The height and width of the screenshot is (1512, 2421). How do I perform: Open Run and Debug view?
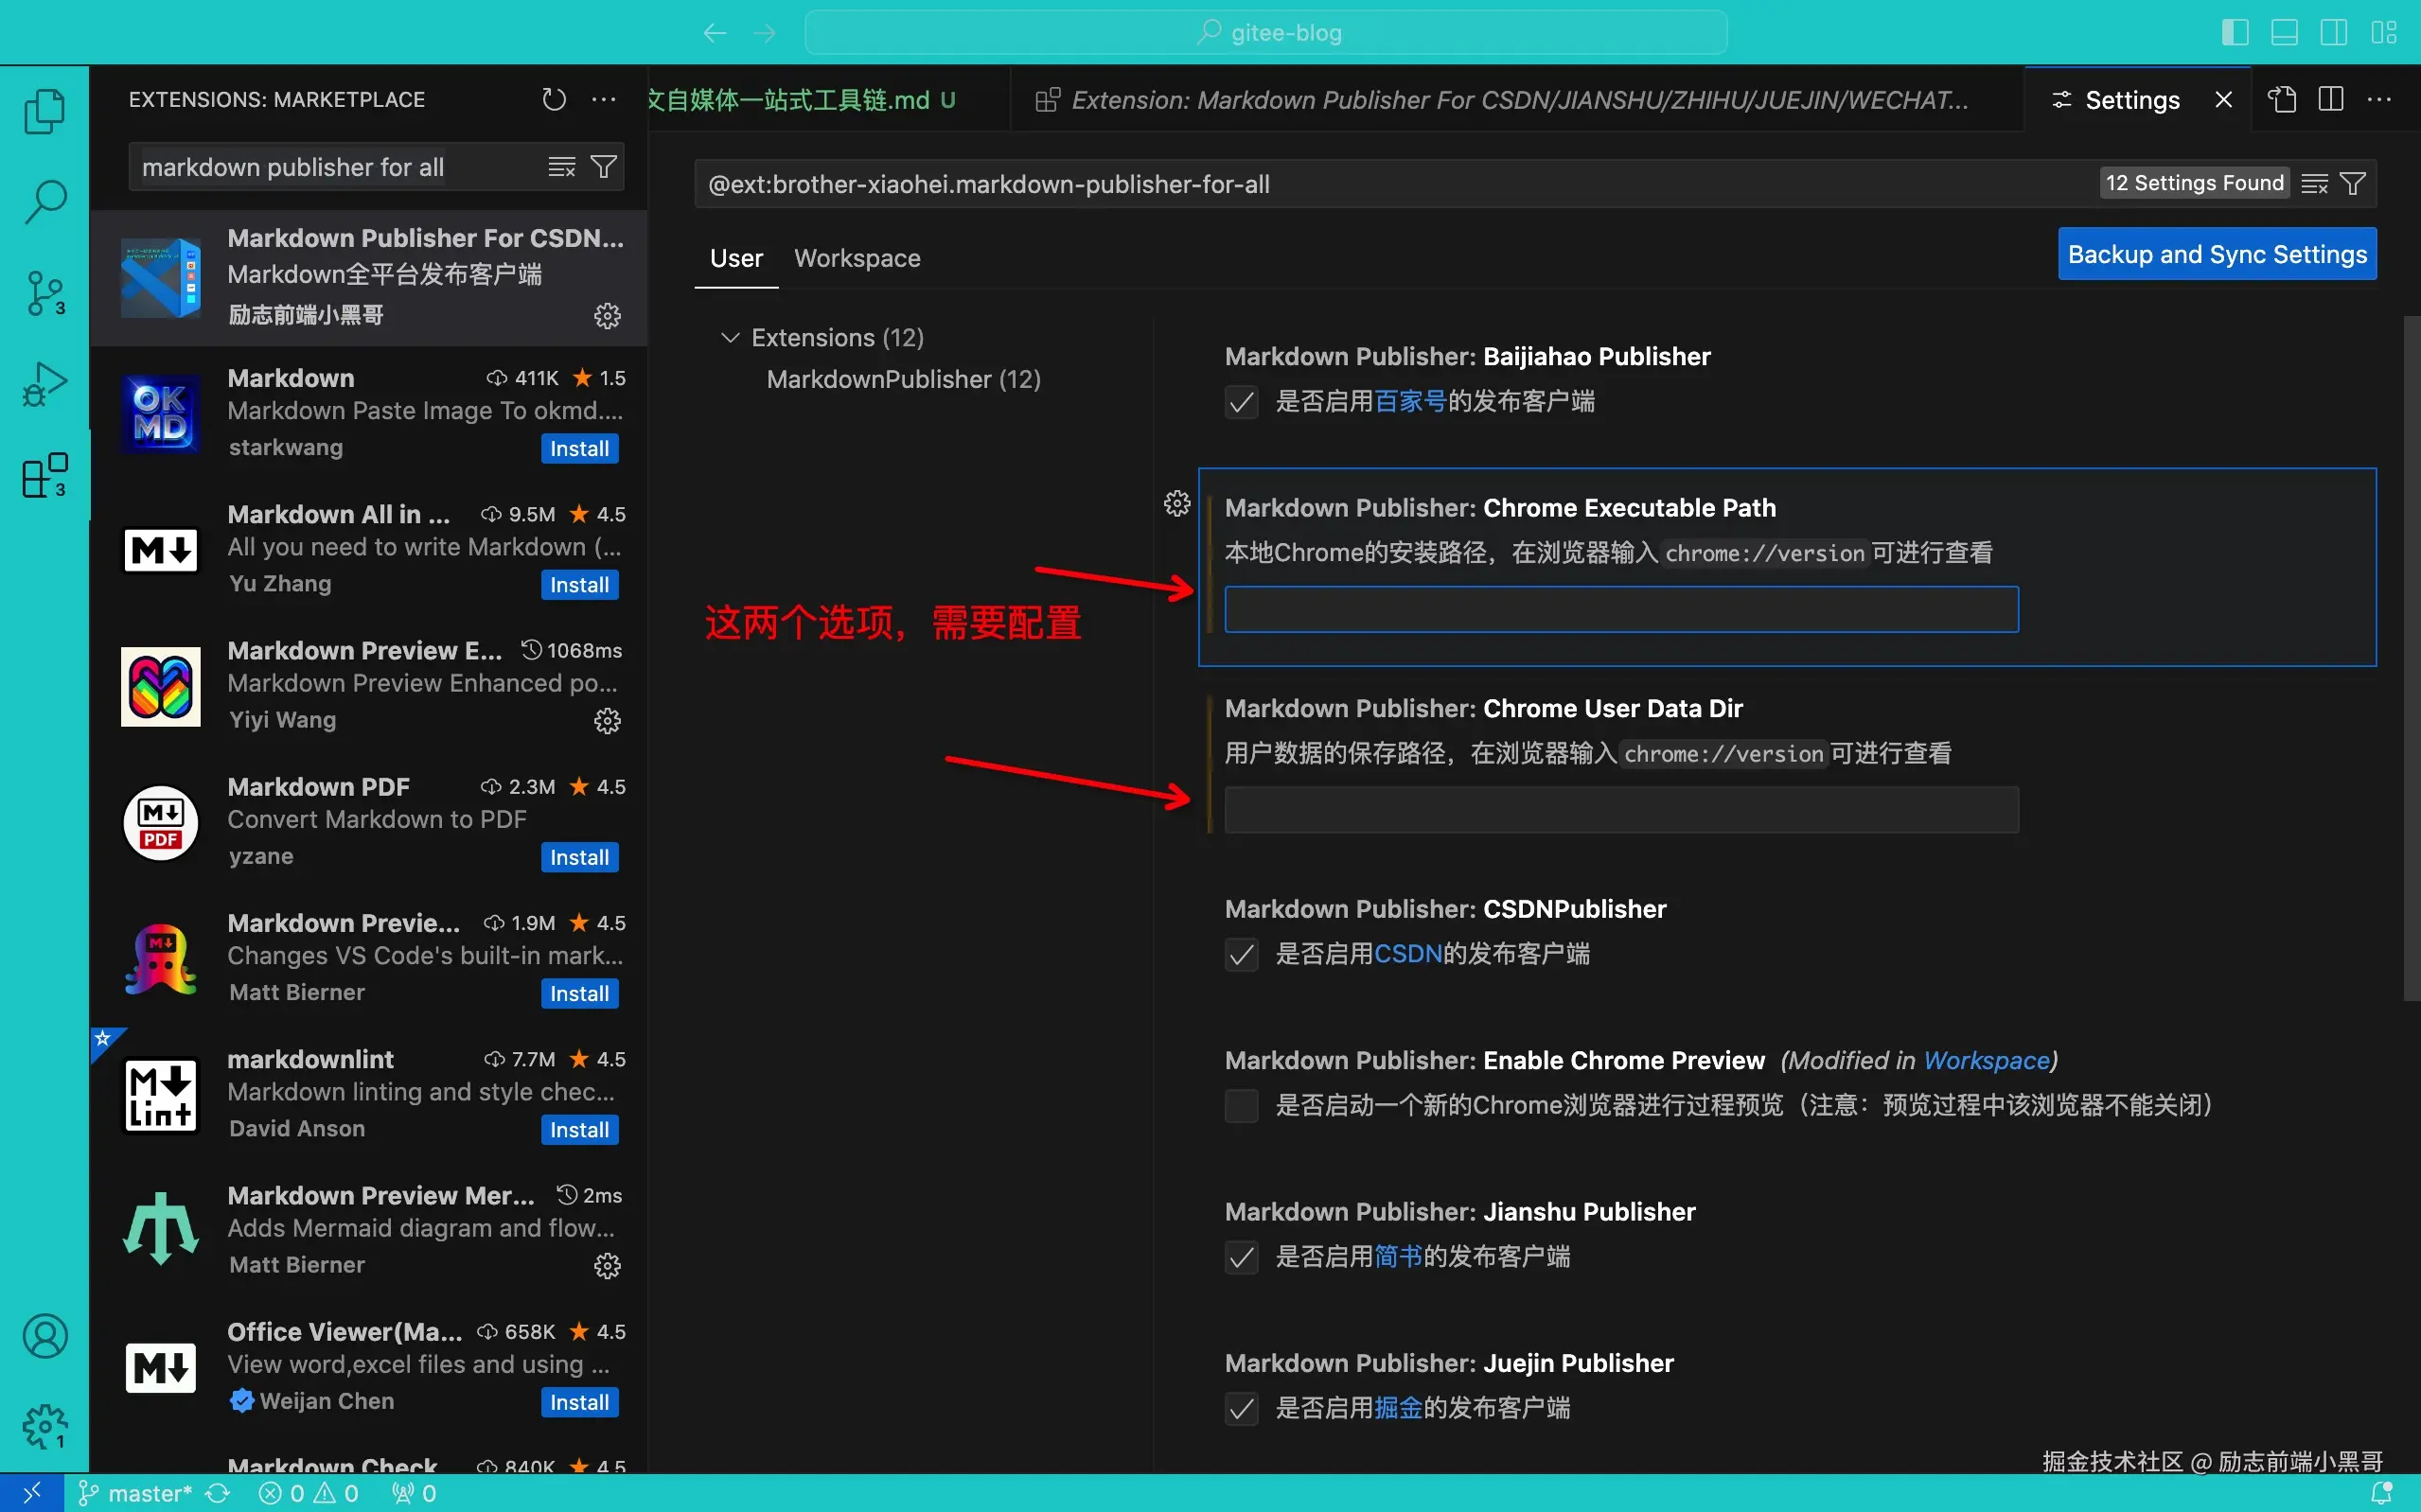[44, 384]
